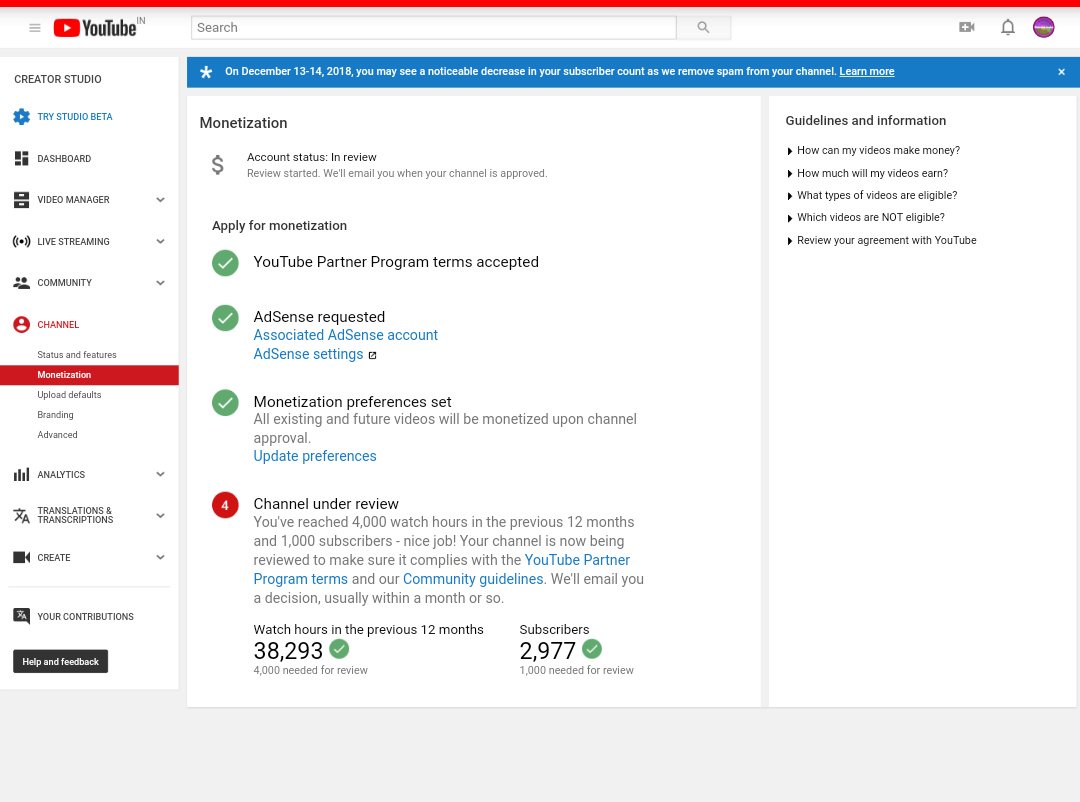Screen dimensions: 1080x802
Task: Click the Help and feedback button
Action: [61, 661]
